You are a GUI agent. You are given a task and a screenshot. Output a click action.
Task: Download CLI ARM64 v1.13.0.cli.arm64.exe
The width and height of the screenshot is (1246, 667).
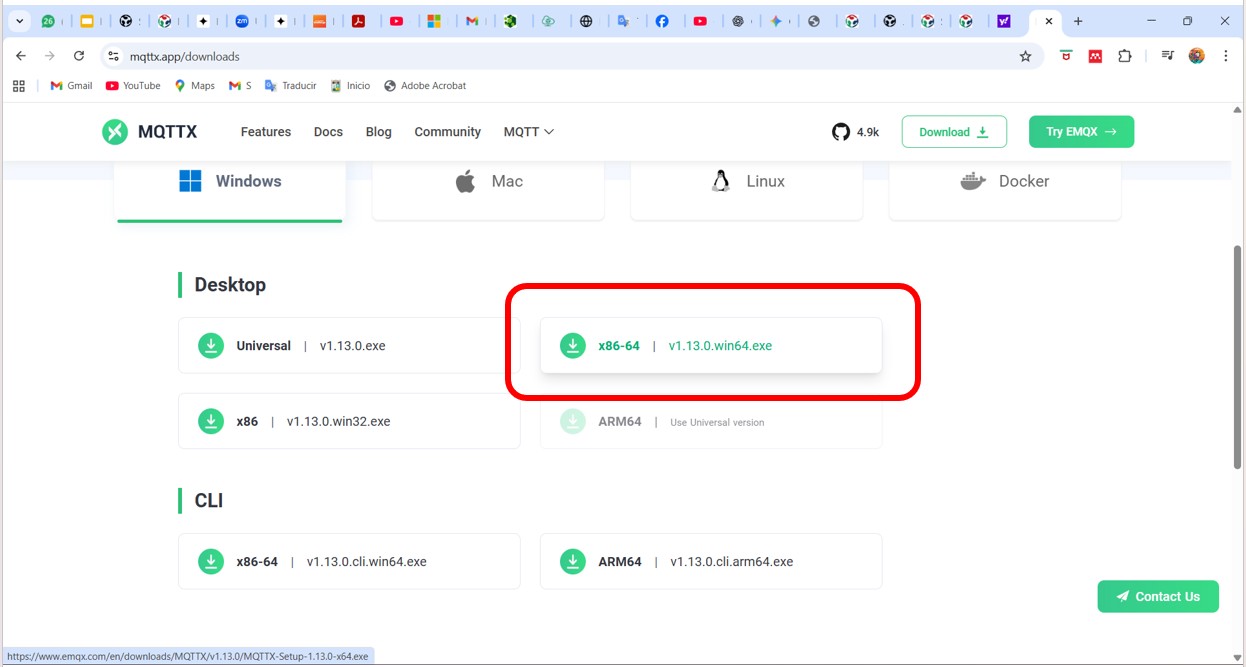pos(711,561)
